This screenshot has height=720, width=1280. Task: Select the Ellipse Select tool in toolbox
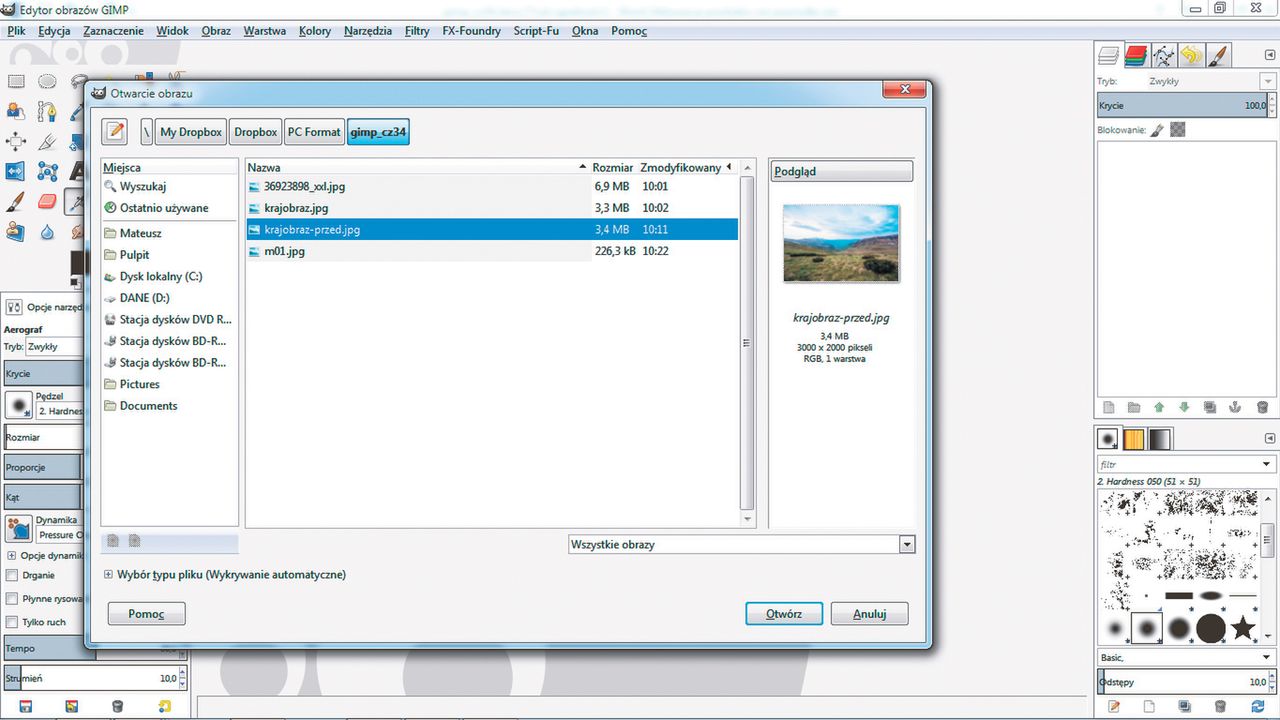pos(47,81)
